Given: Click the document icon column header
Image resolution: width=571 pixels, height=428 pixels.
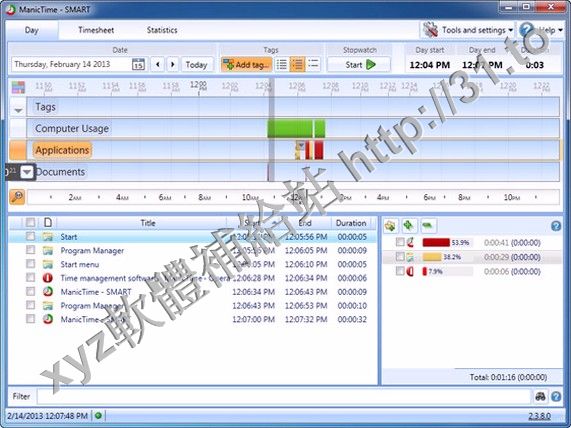Looking at the screenshot, I should [48, 222].
